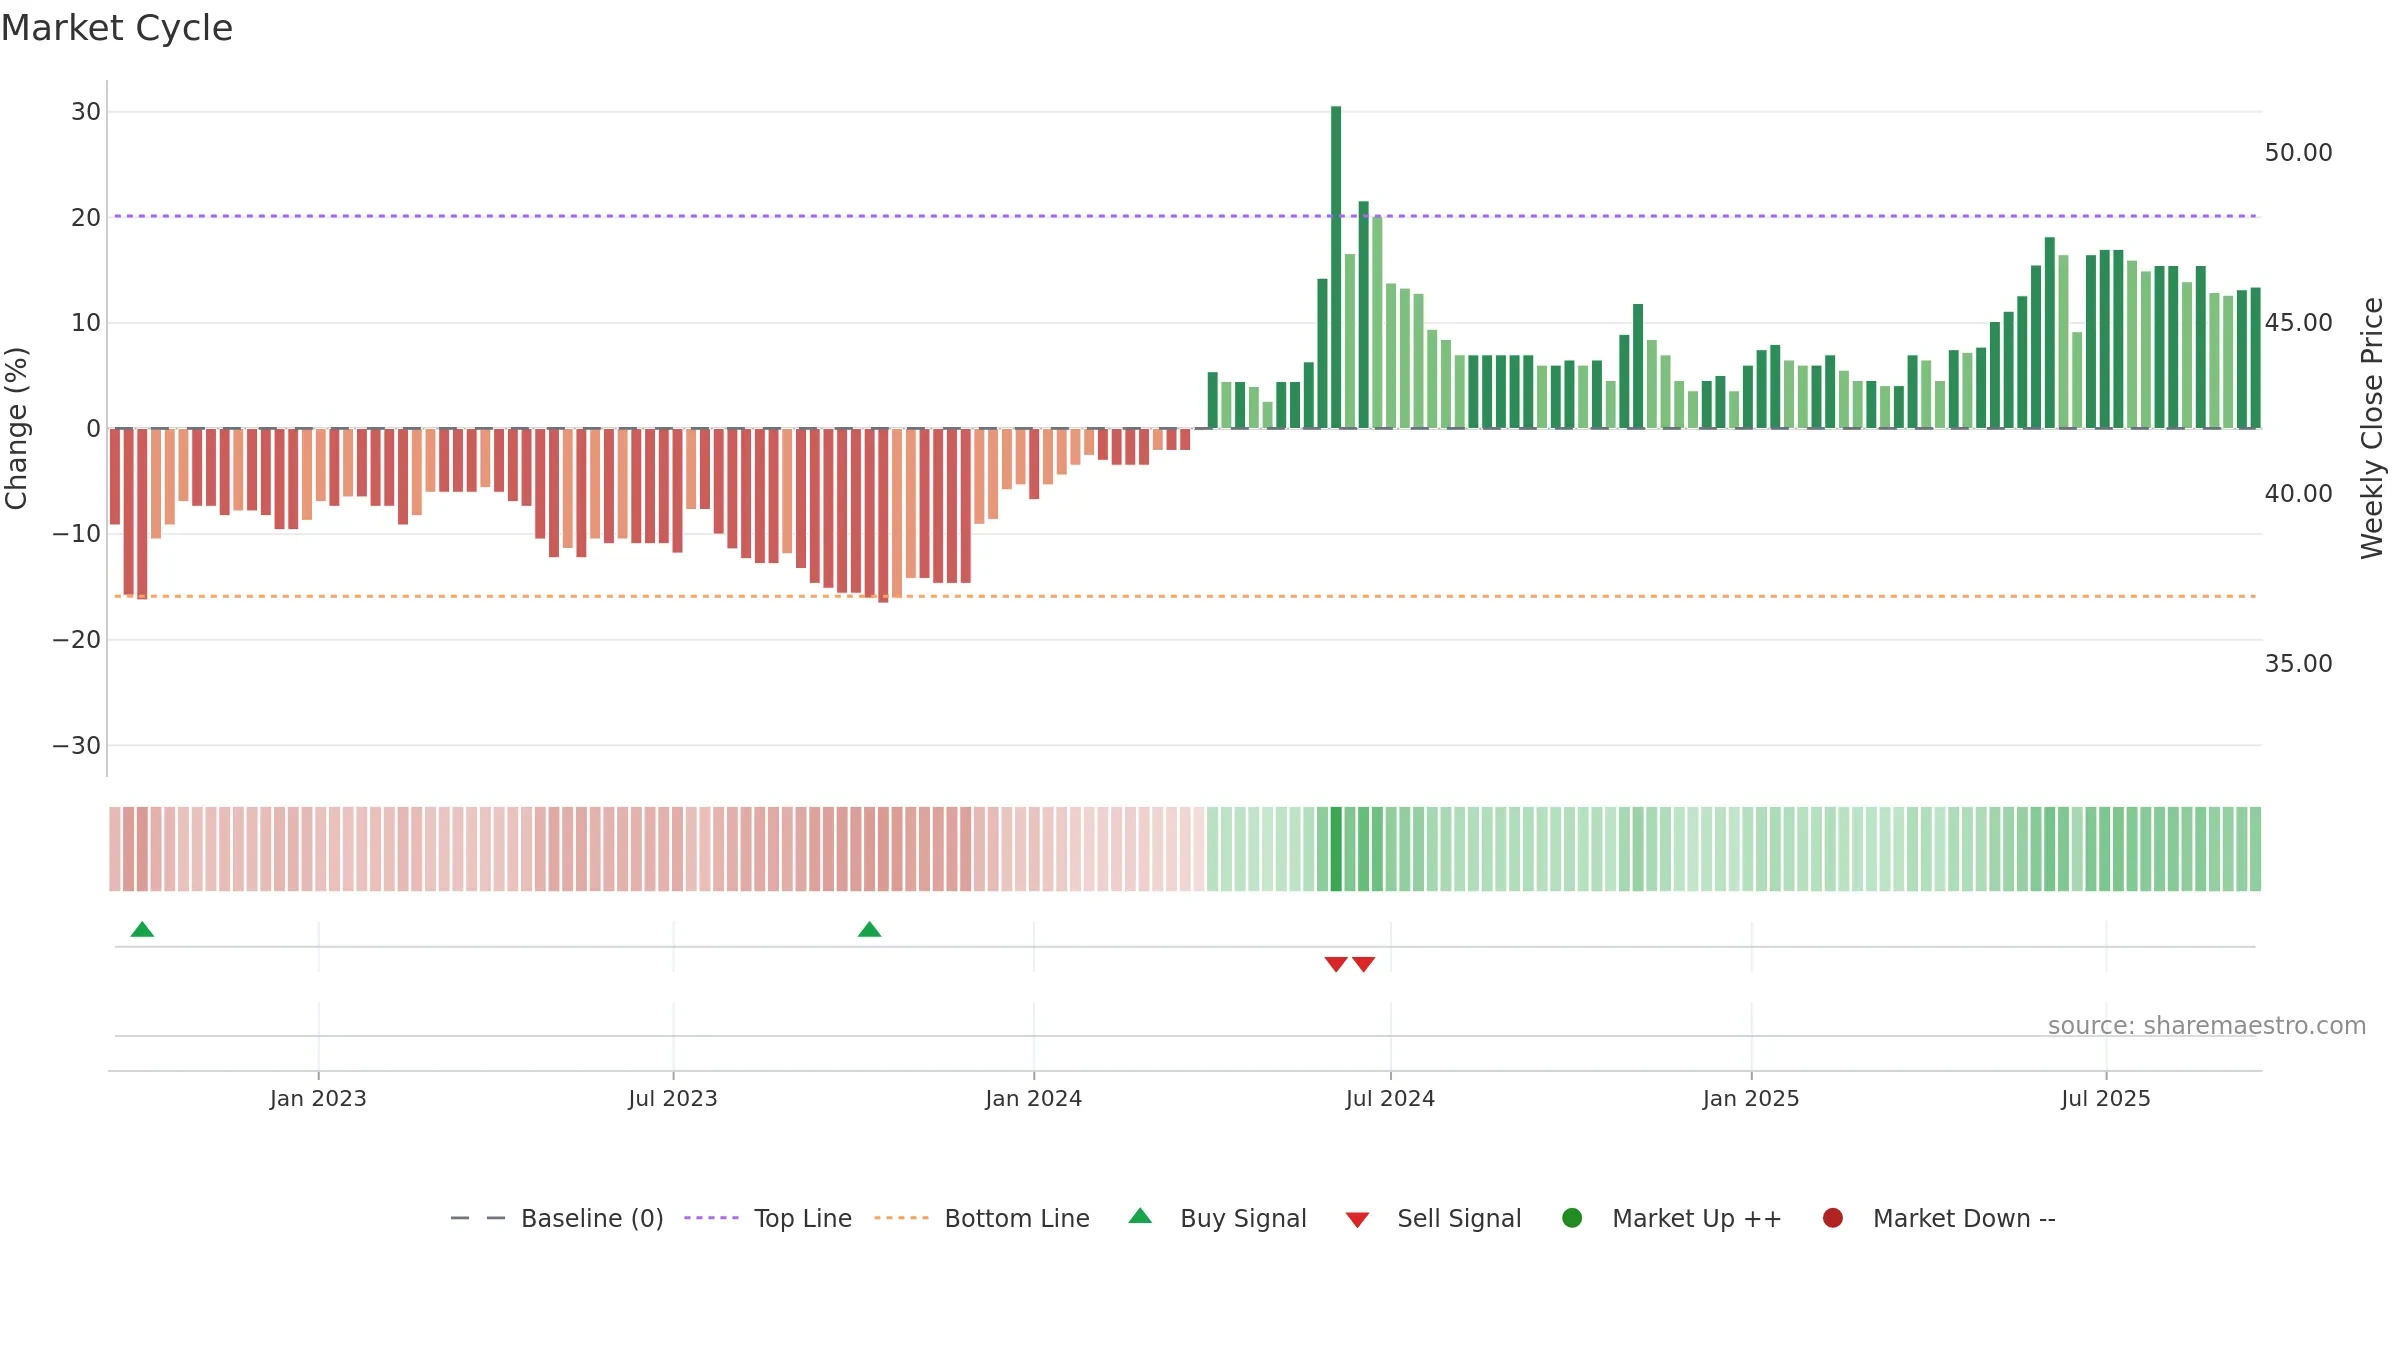
Task: Click the source: sharemaestro.com text
Action: [2207, 1026]
